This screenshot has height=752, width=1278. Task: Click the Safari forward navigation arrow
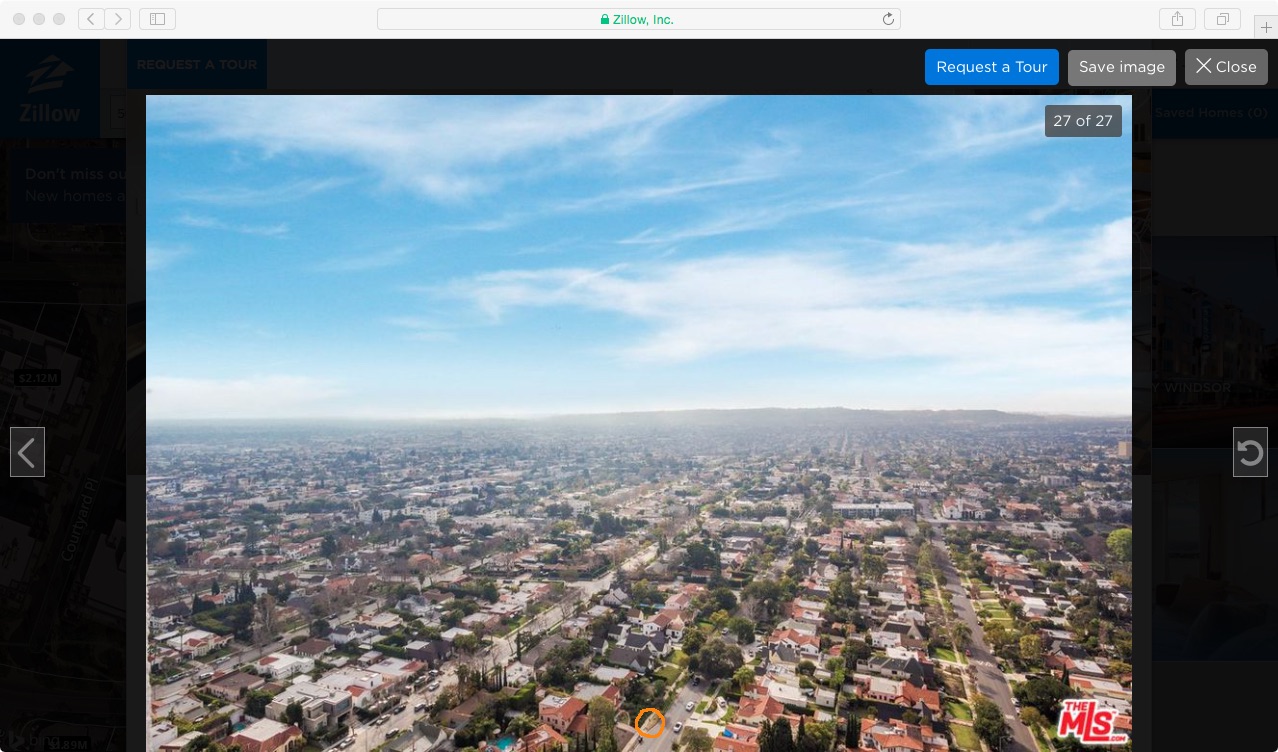coord(118,19)
